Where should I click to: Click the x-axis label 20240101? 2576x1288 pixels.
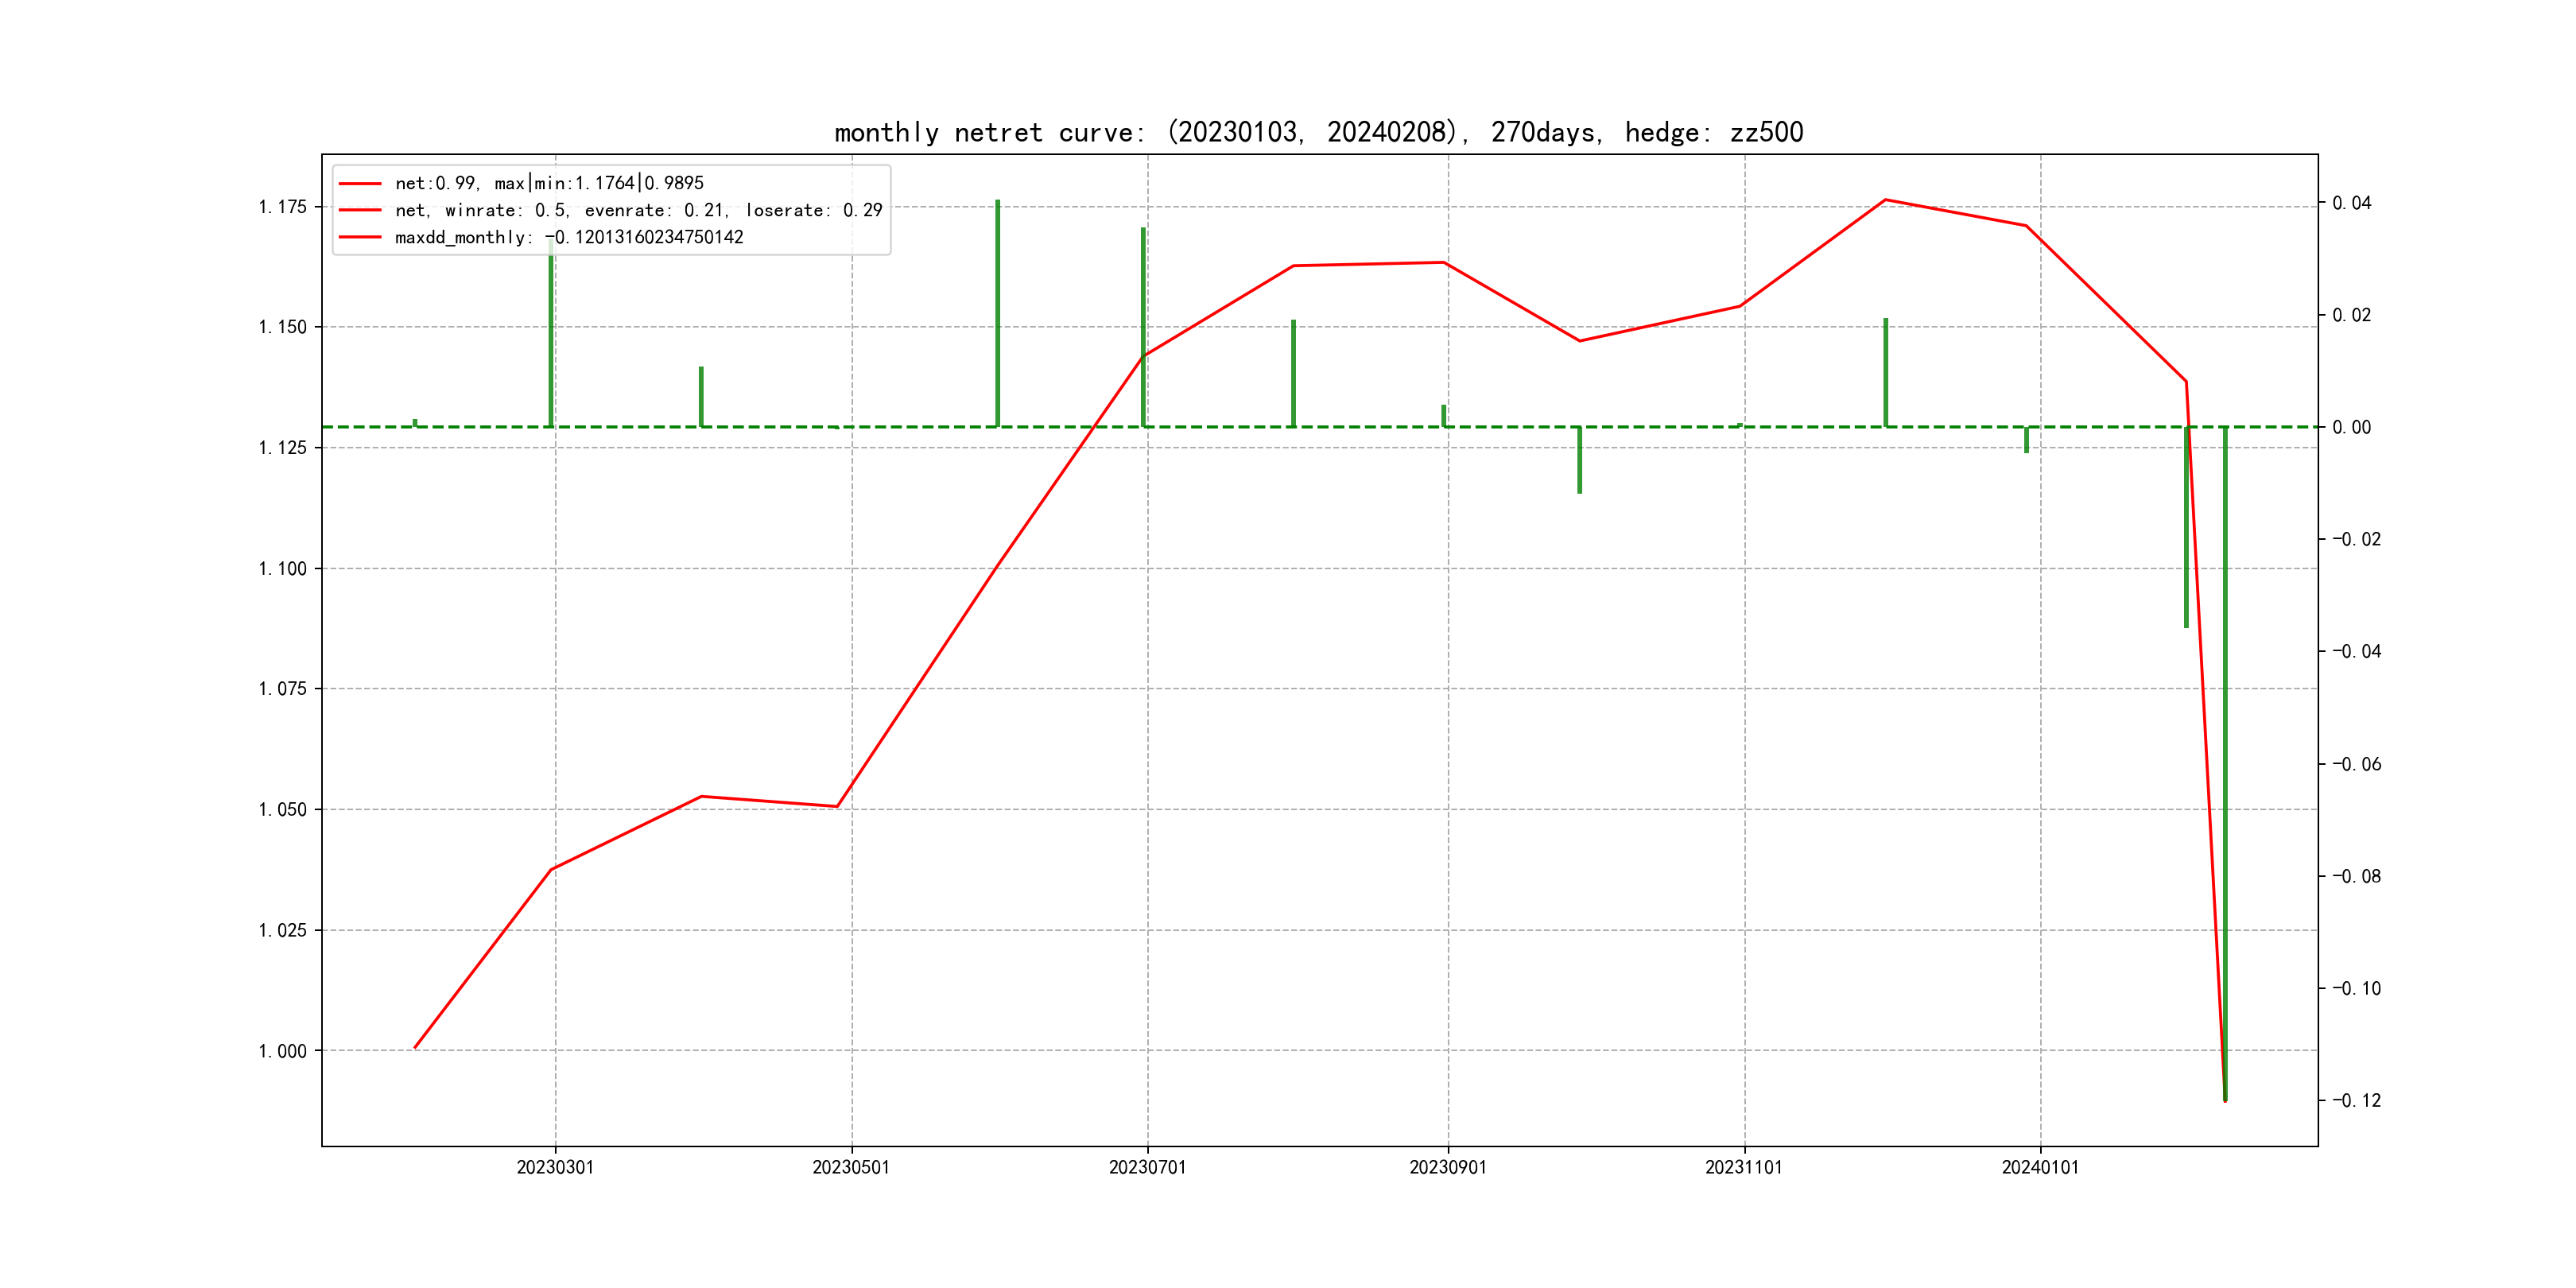pyautogui.click(x=2040, y=1168)
